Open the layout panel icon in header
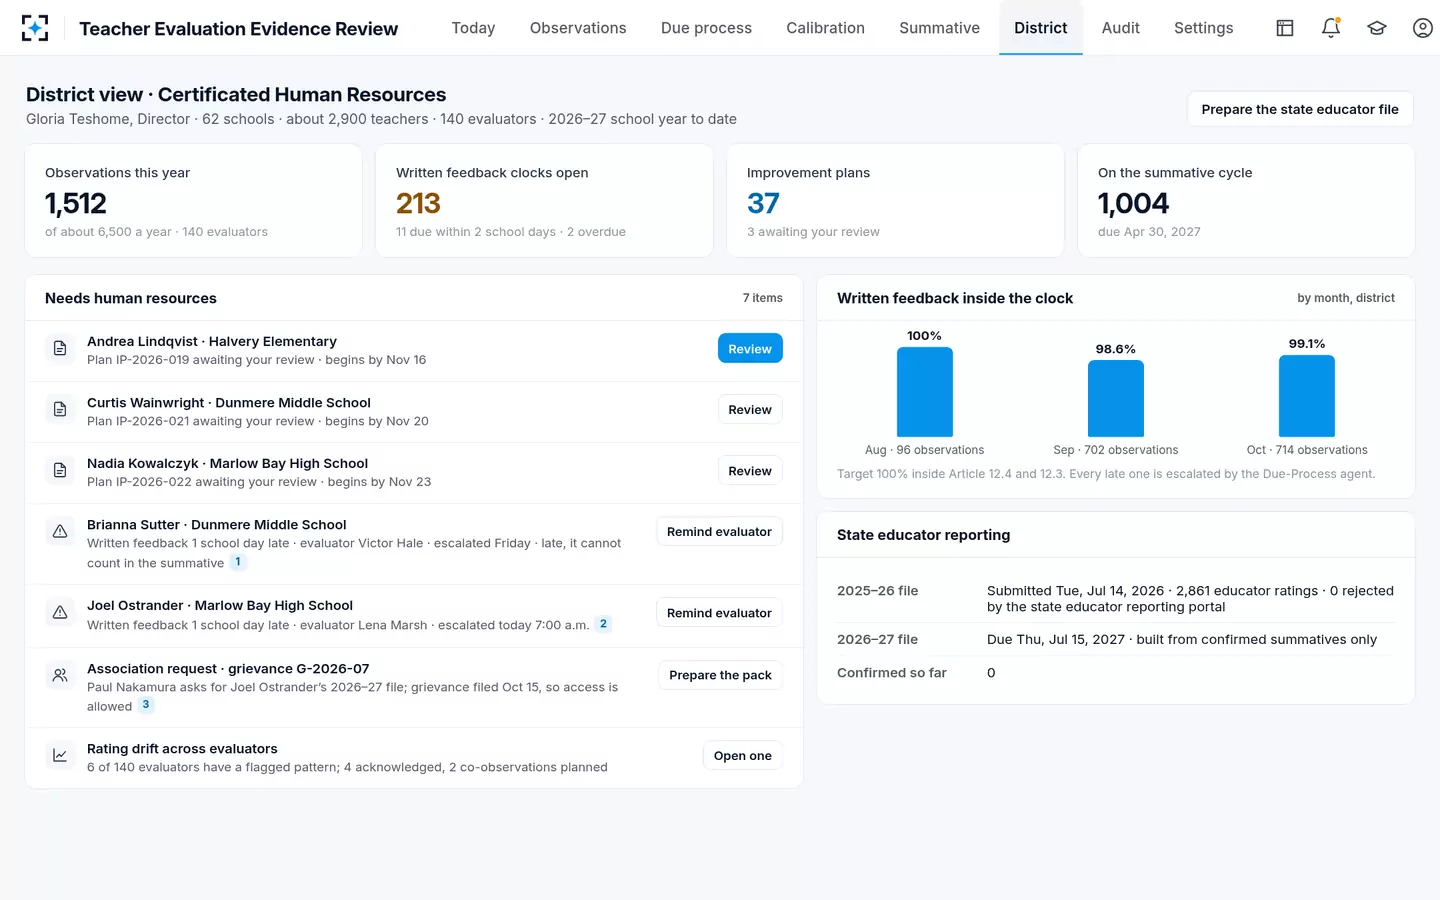Viewport: 1440px width, 900px height. 1285,28
